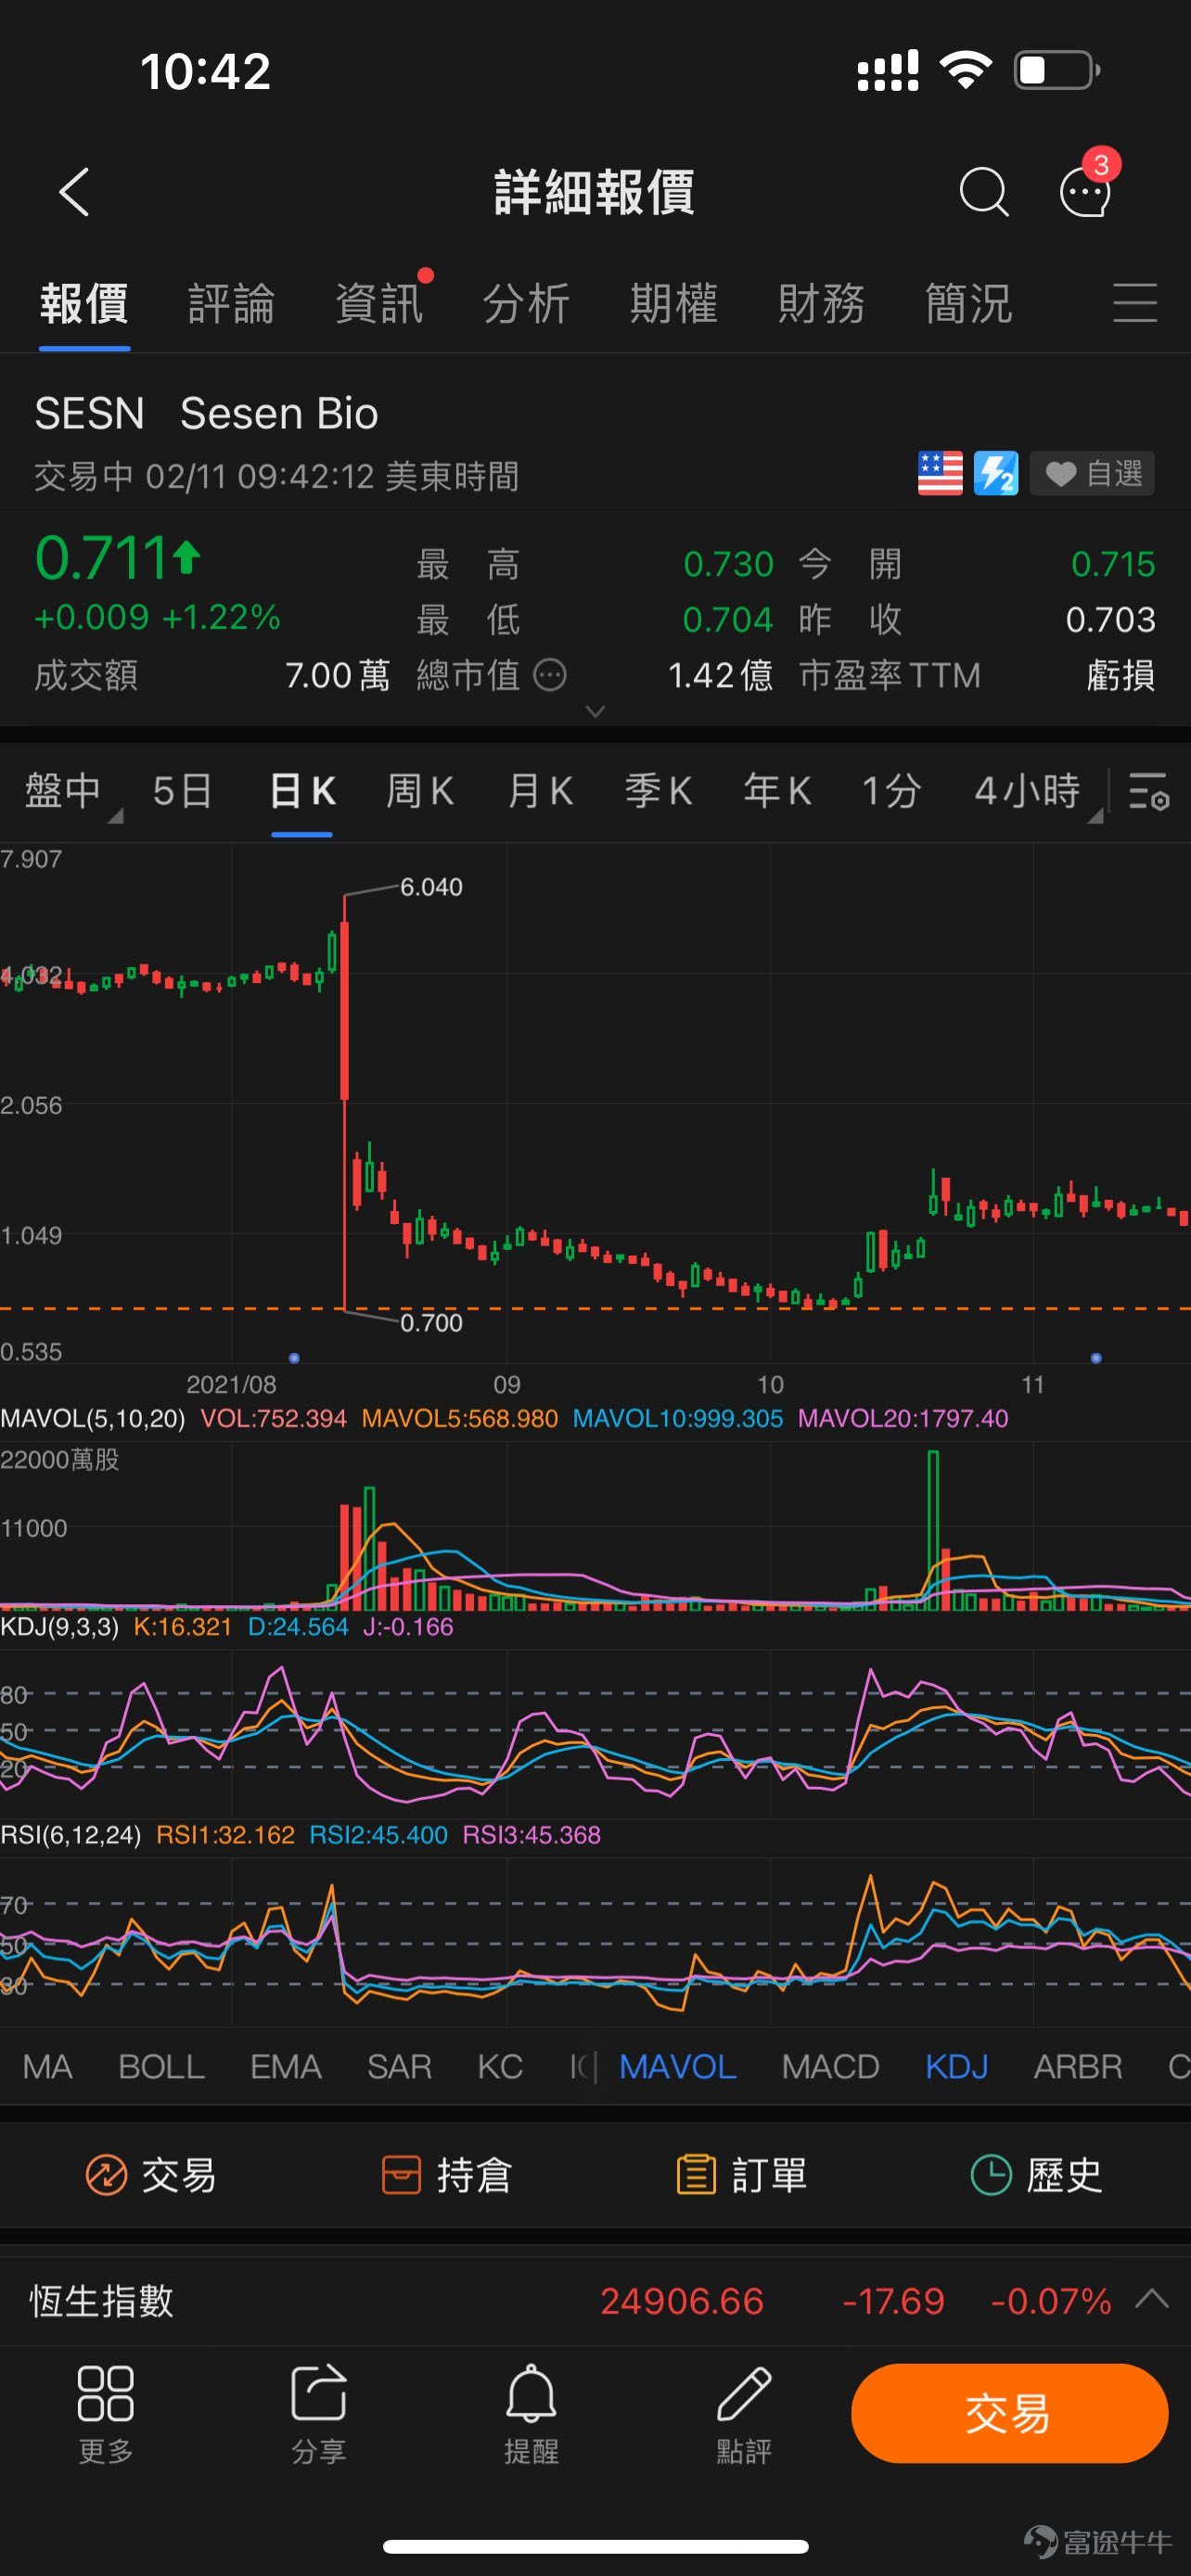Viewport: 1191px width, 2576px height.
Task: Open the 歷史 history shortcut
Action: click(1037, 2175)
